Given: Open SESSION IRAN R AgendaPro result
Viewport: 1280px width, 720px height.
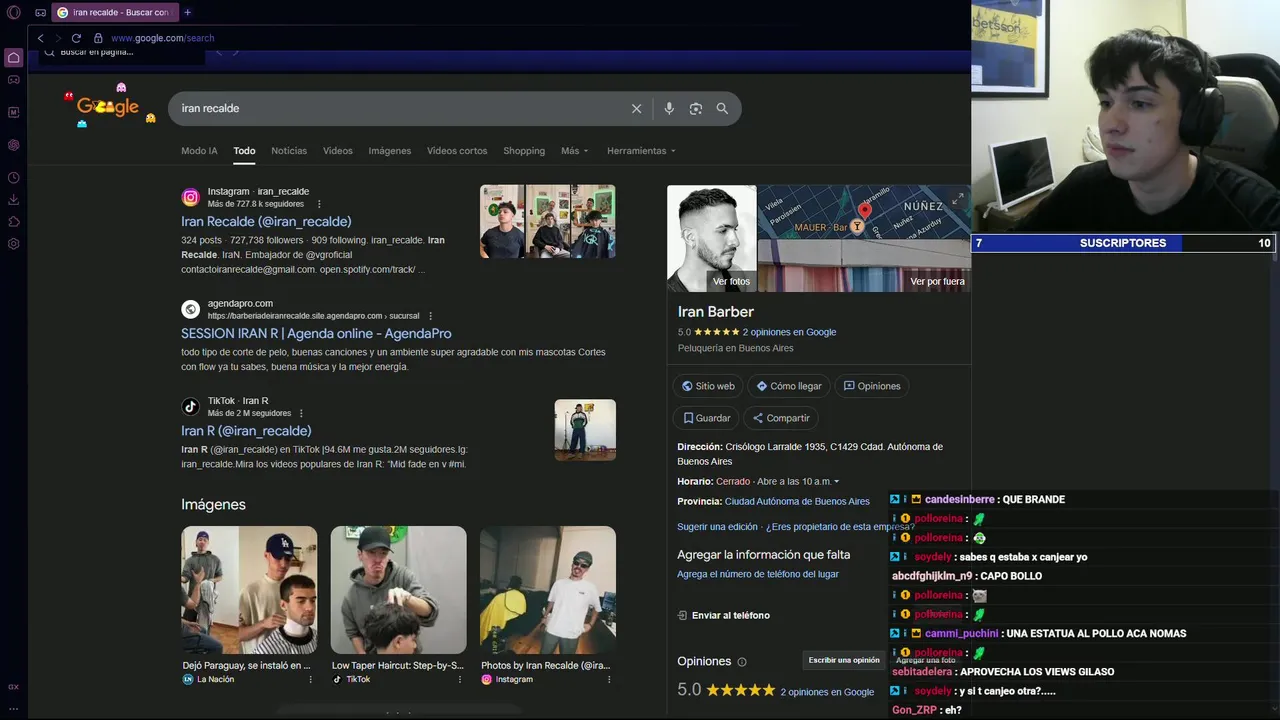Looking at the screenshot, I should (316, 334).
